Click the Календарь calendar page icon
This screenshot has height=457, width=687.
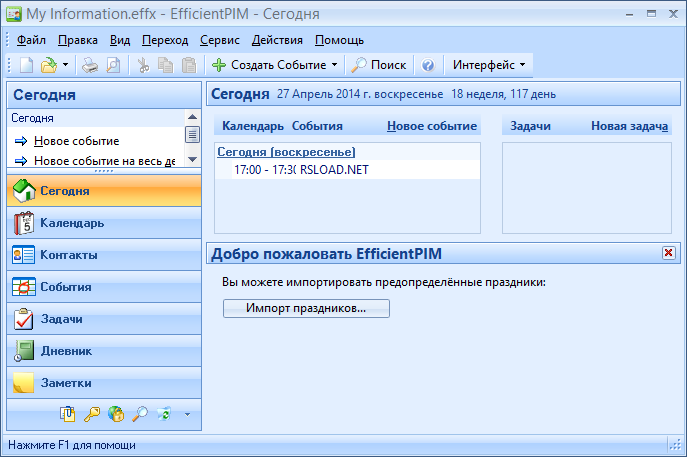(x=24, y=223)
